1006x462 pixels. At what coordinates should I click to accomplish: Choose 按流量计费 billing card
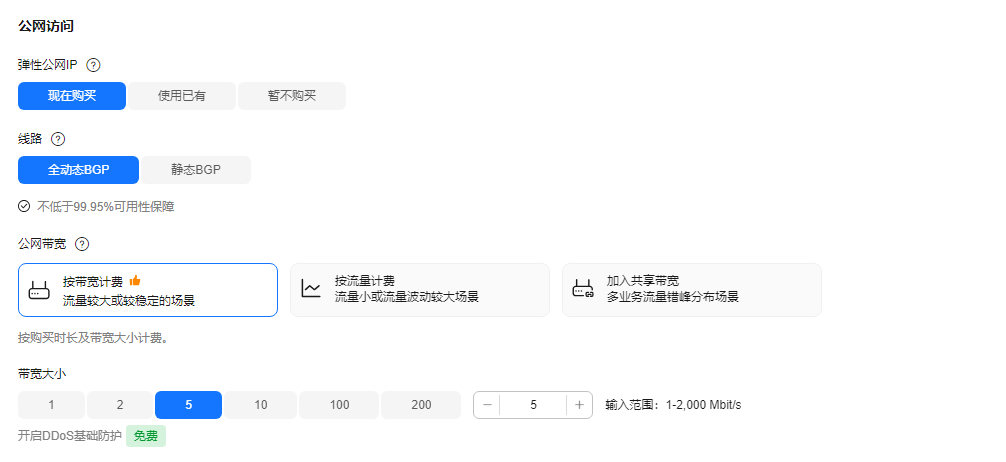[x=420, y=290]
